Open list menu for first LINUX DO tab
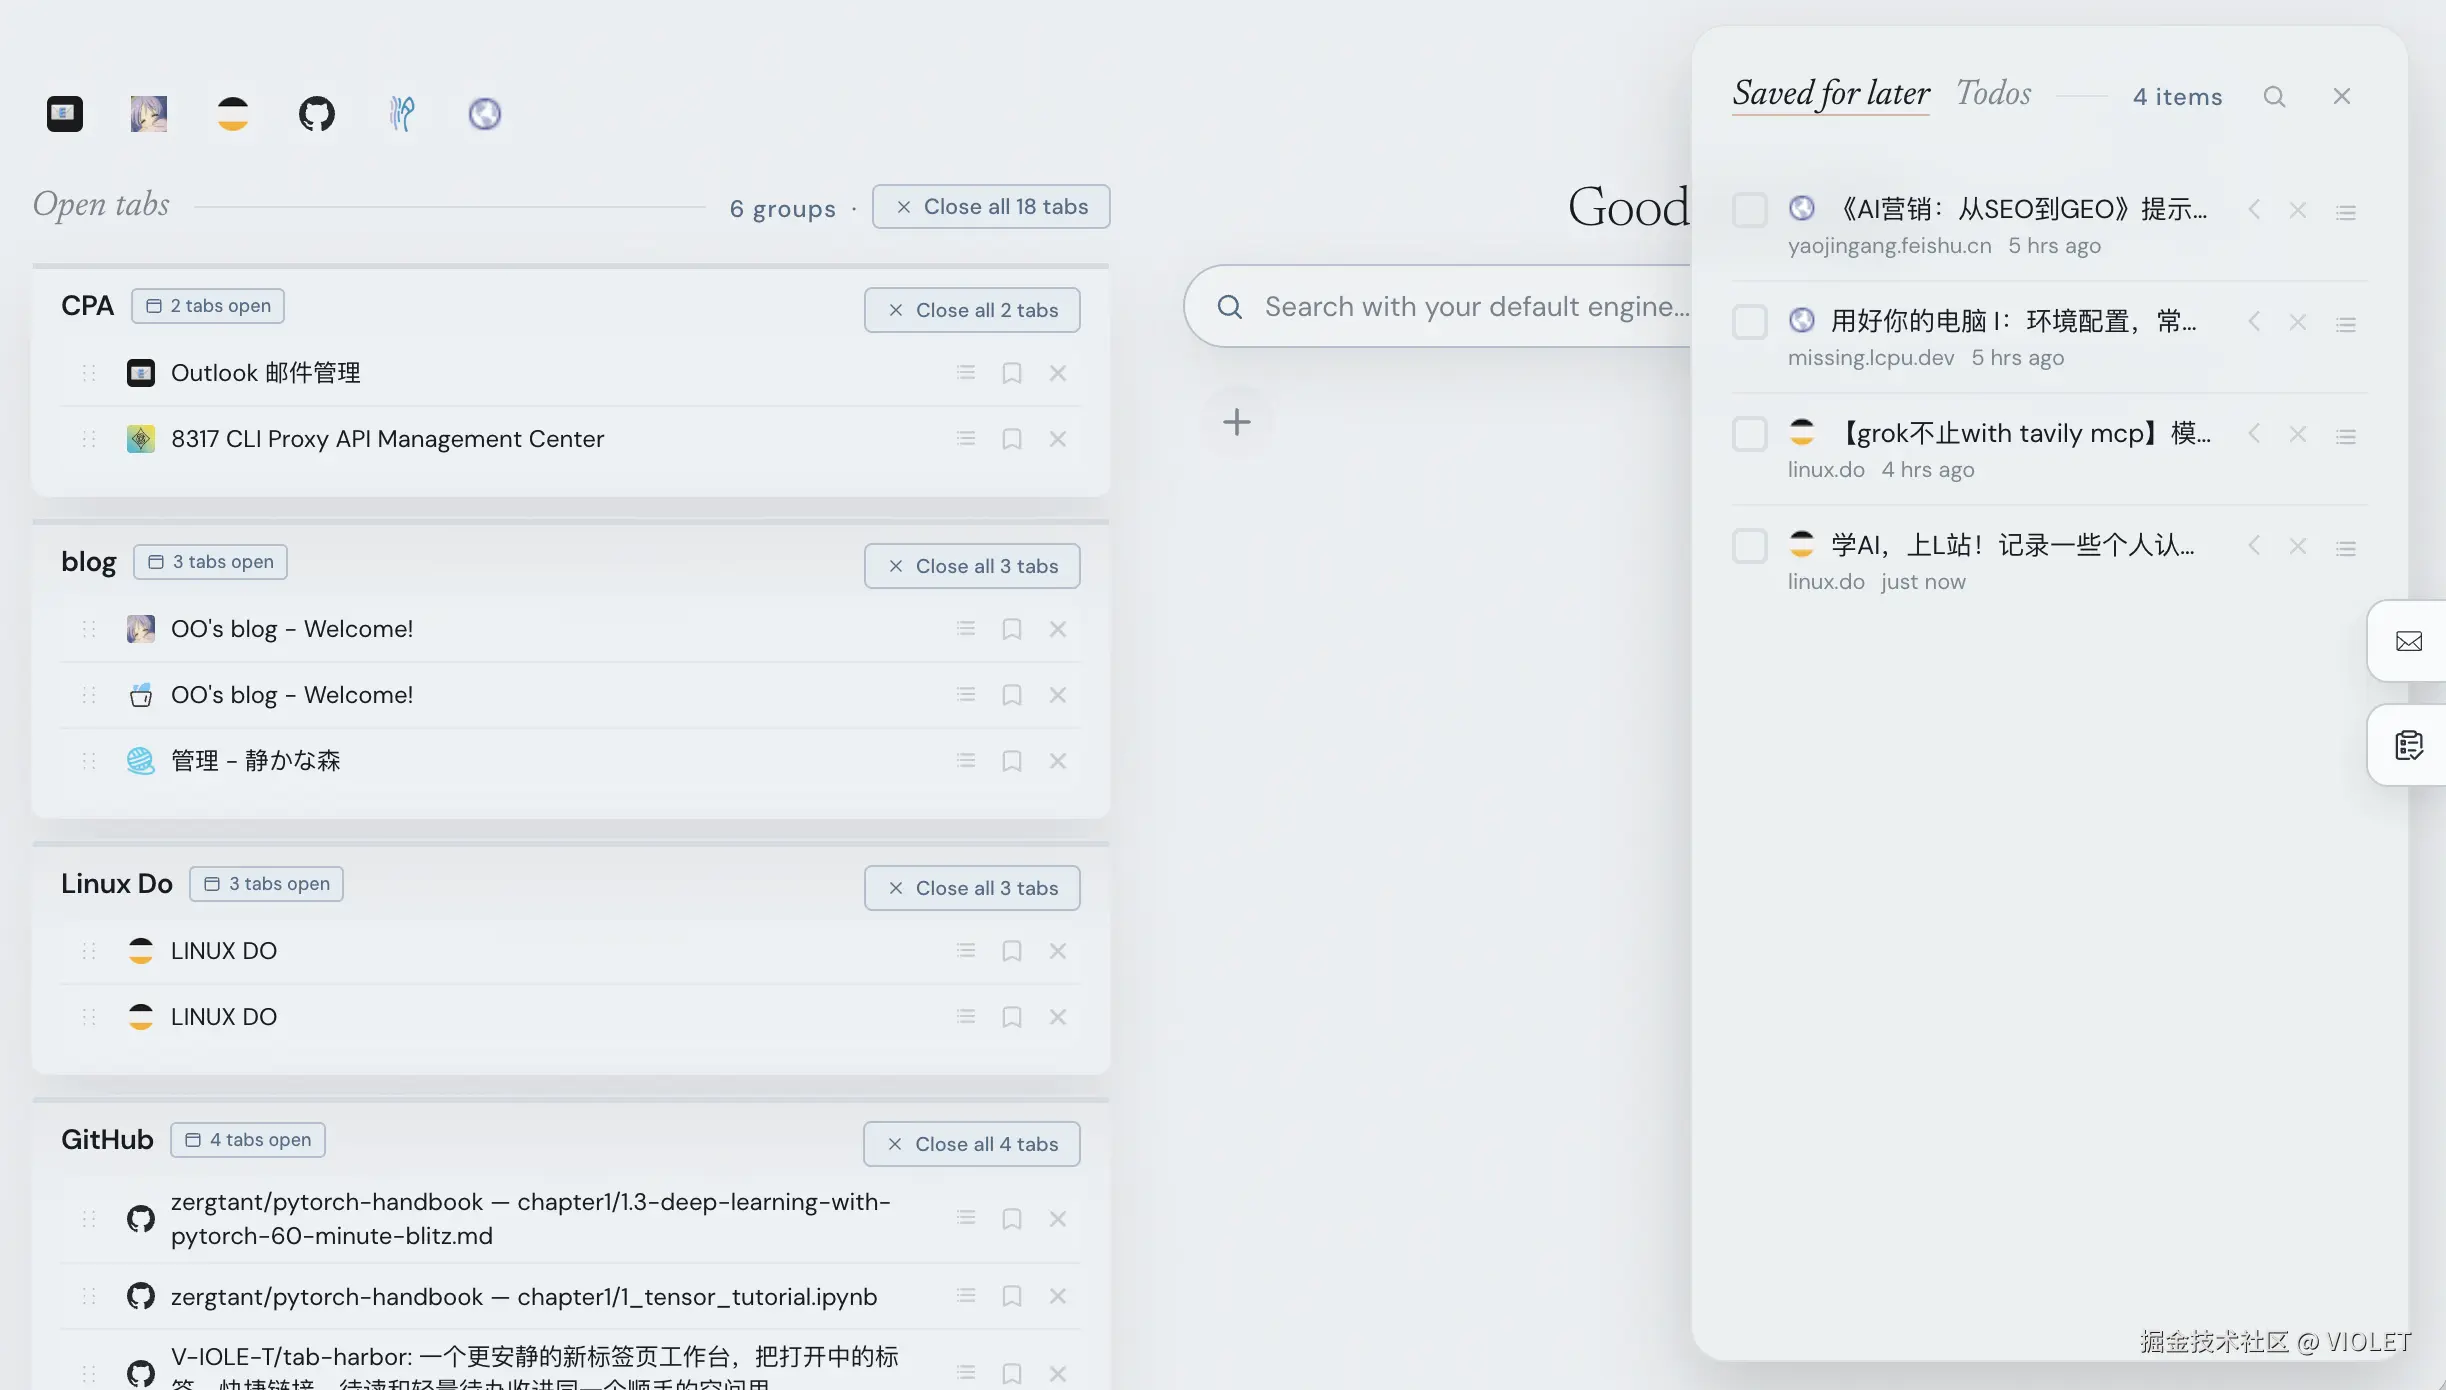Viewport: 2446px width, 1390px height. click(x=965, y=951)
